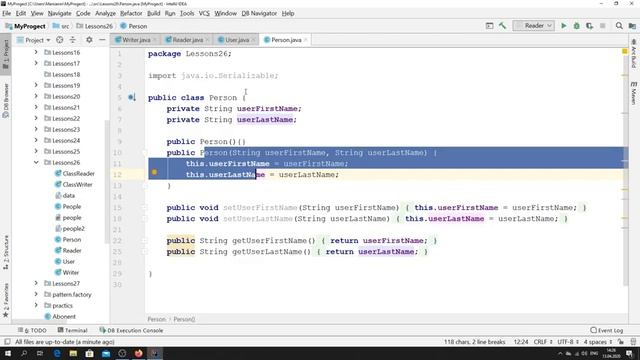
Task: Open Windows Start menu
Action: tap(8, 353)
